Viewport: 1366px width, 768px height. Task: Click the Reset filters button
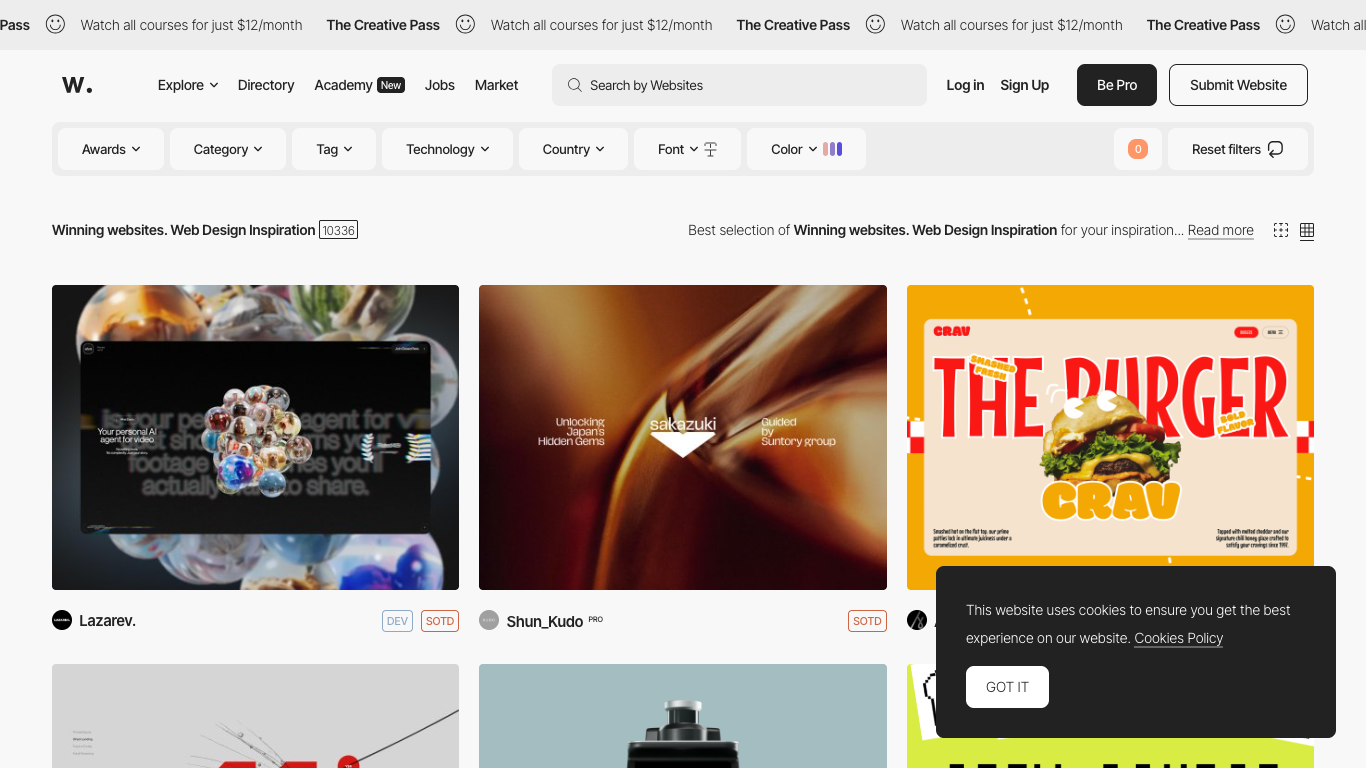pyautogui.click(x=1237, y=149)
